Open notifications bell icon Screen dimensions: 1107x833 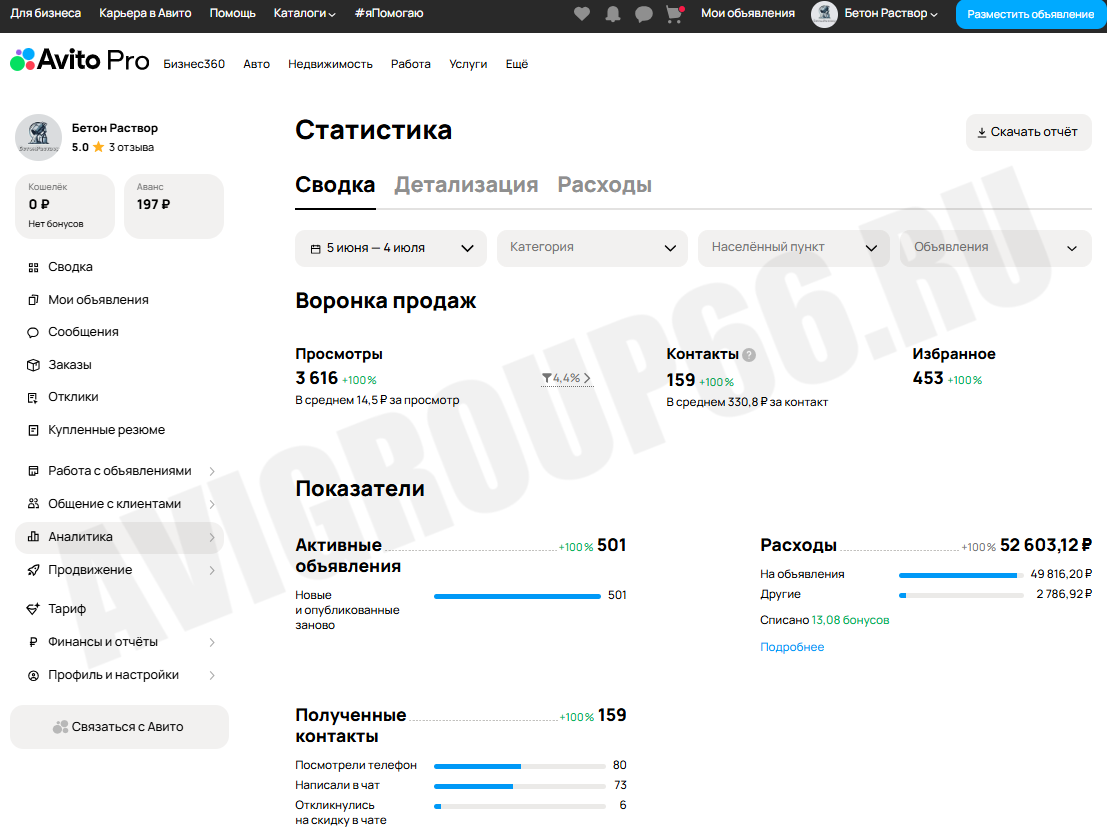(x=613, y=13)
